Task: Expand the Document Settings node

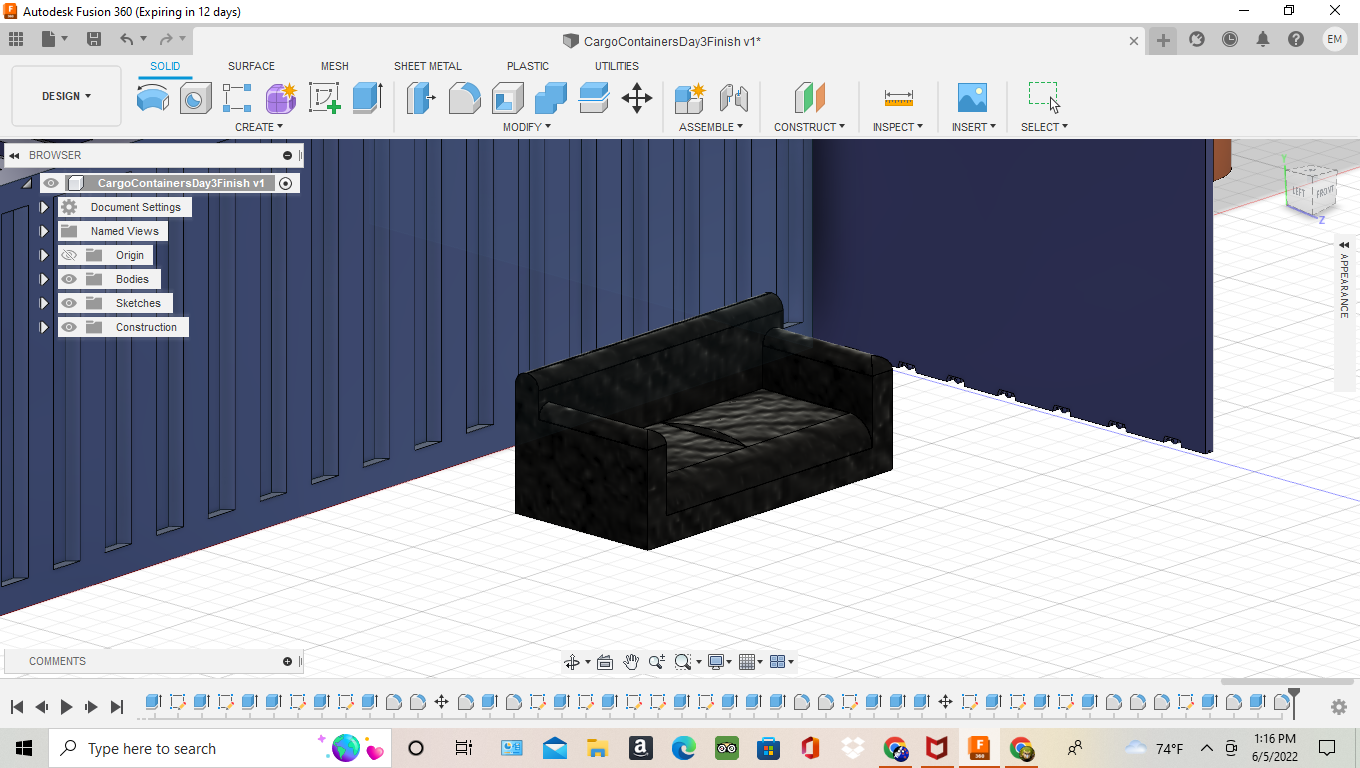Action: tap(44, 207)
